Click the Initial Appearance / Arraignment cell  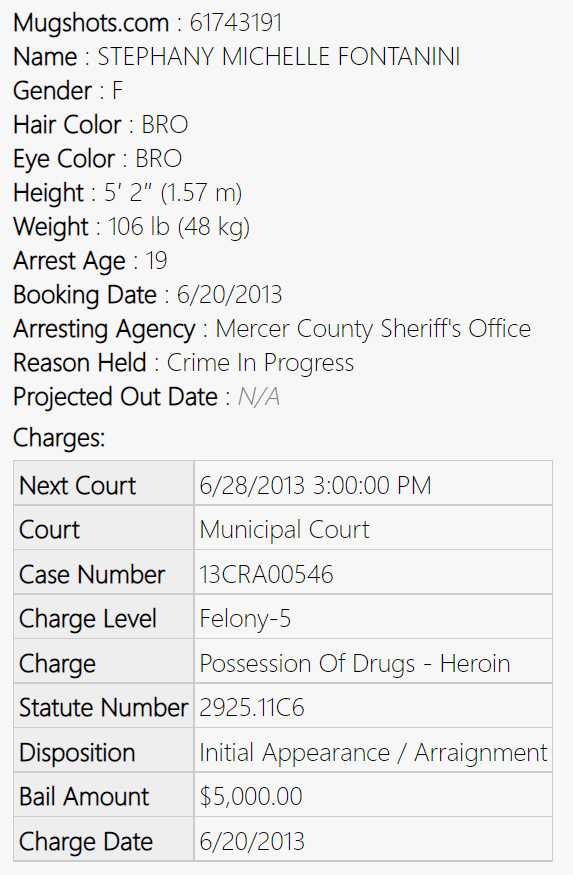click(x=373, y=751)
